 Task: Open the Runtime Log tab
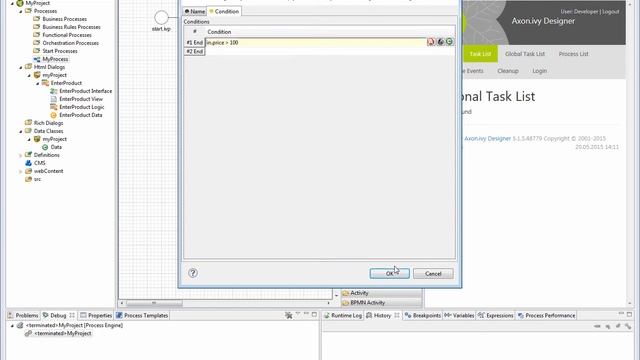coord(342,316)
